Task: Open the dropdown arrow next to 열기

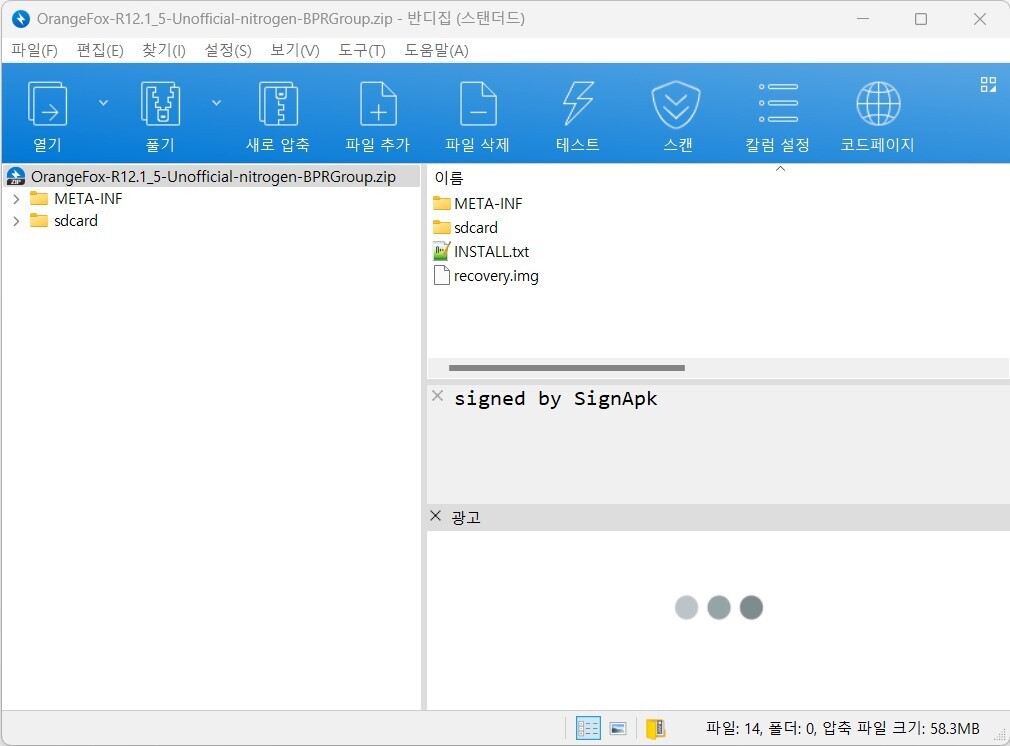Action: click(103, 103)
